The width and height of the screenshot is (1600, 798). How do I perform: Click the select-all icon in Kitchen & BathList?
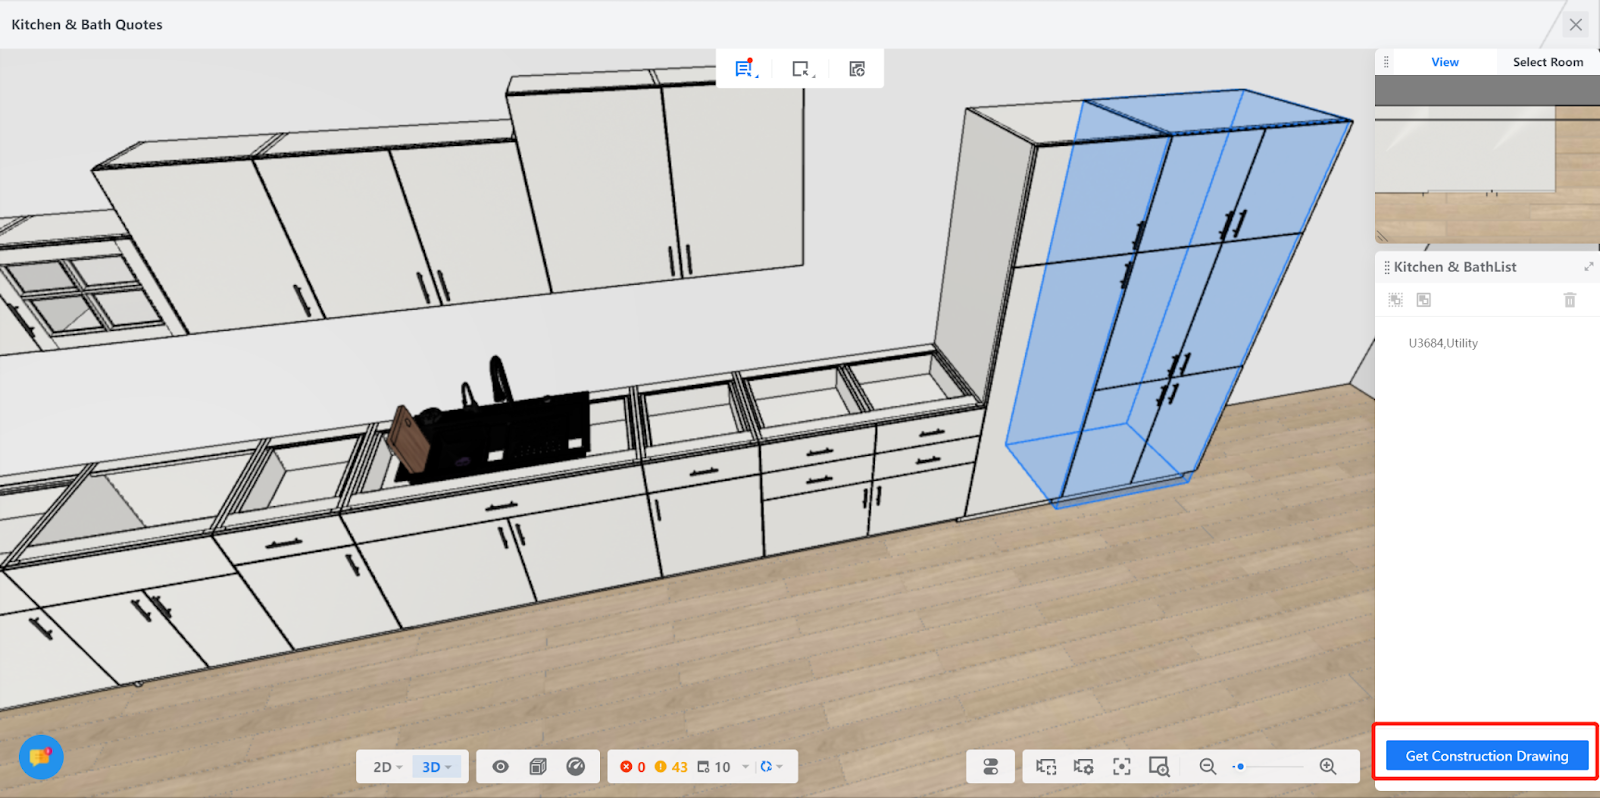click(x=1396, y=300)
